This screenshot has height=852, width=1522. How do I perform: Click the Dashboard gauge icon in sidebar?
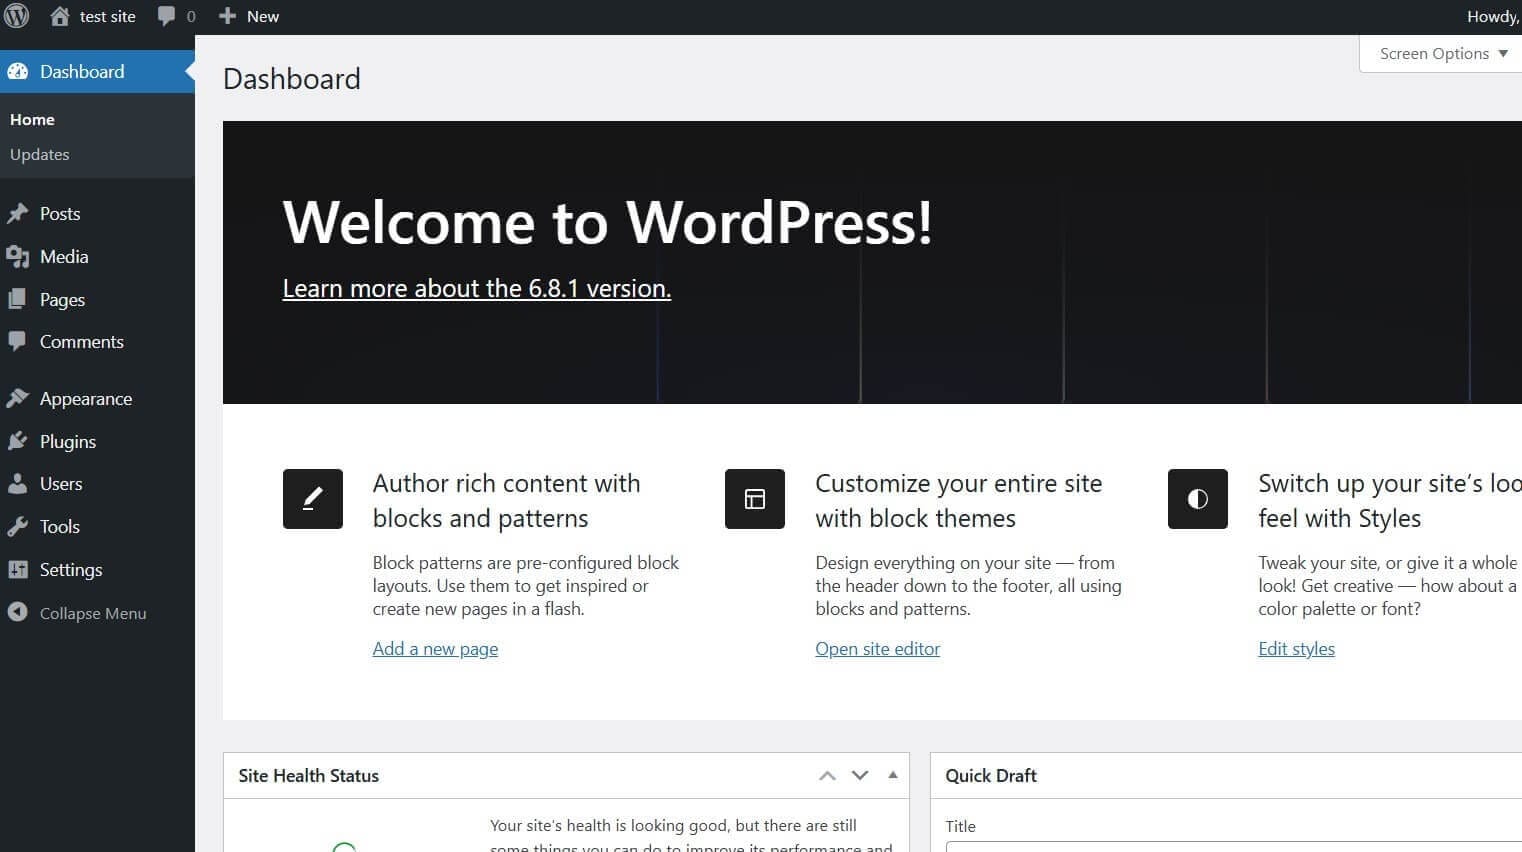click(x=18, y=71)
